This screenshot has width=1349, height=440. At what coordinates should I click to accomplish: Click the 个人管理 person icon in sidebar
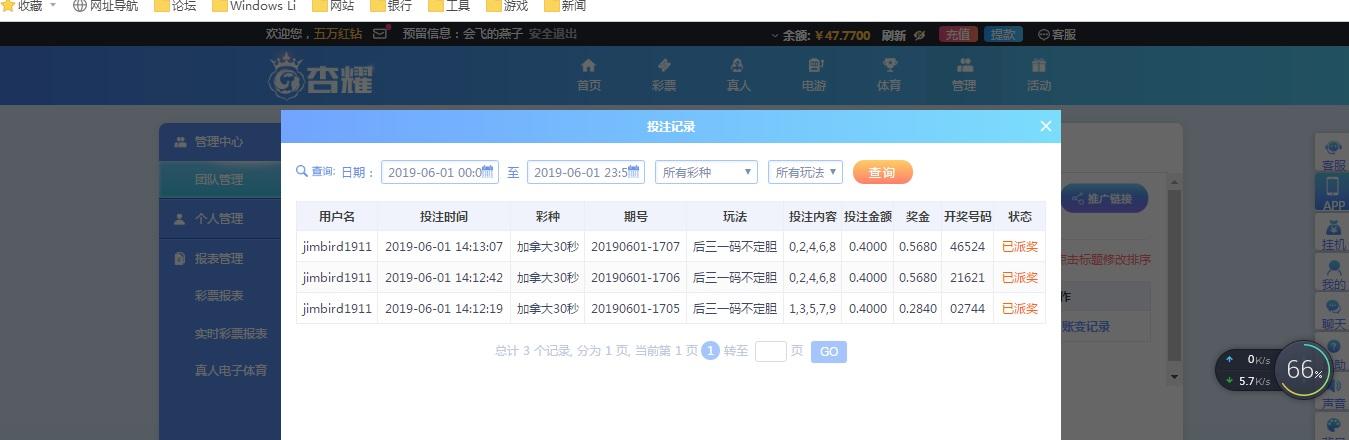pyautogui.click(x=180, y=218)
